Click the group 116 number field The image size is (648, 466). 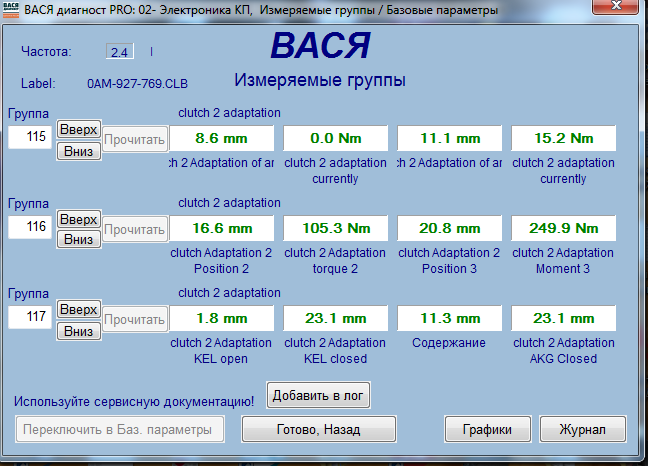(30, 227)
